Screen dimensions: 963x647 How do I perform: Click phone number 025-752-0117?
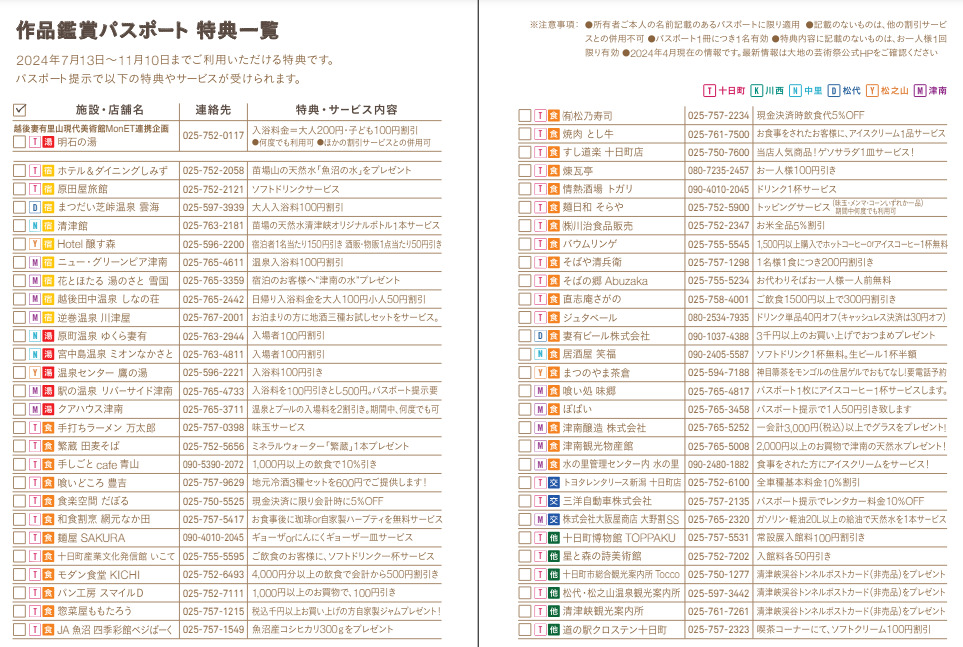[213, 135]
